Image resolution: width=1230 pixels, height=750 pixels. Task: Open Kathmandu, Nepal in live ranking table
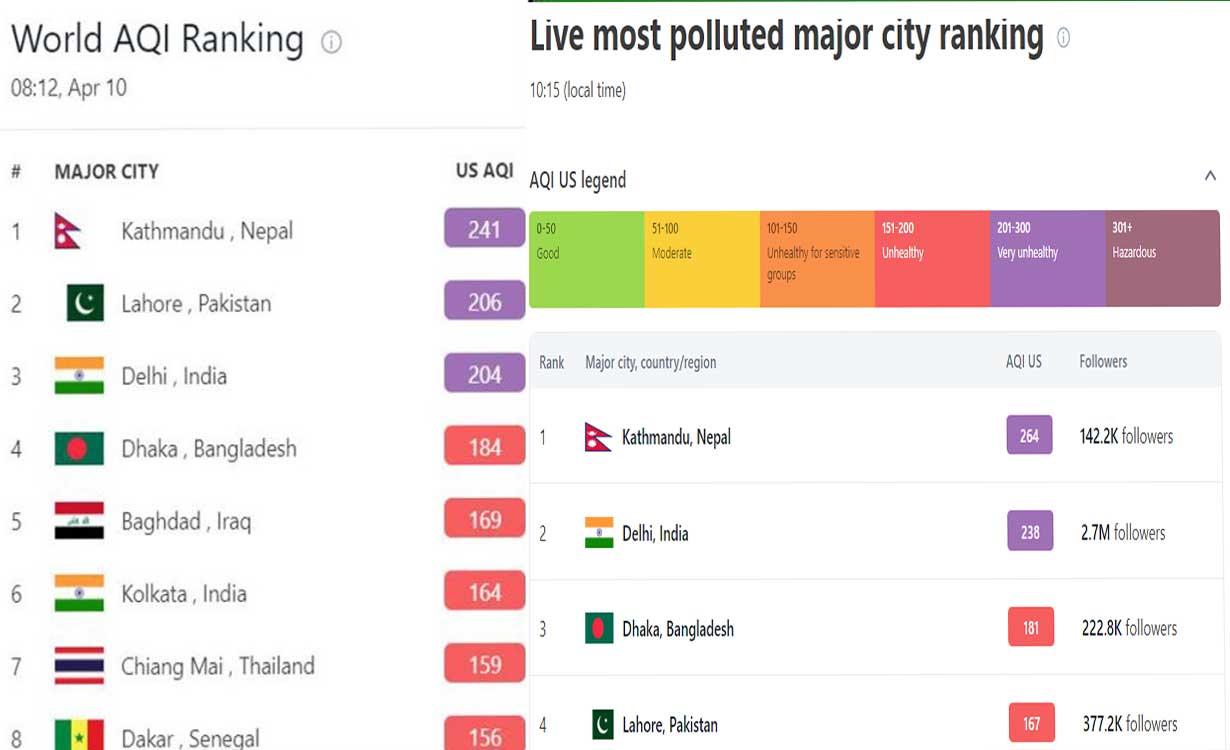pyautogui.click(x=676, y=437)
